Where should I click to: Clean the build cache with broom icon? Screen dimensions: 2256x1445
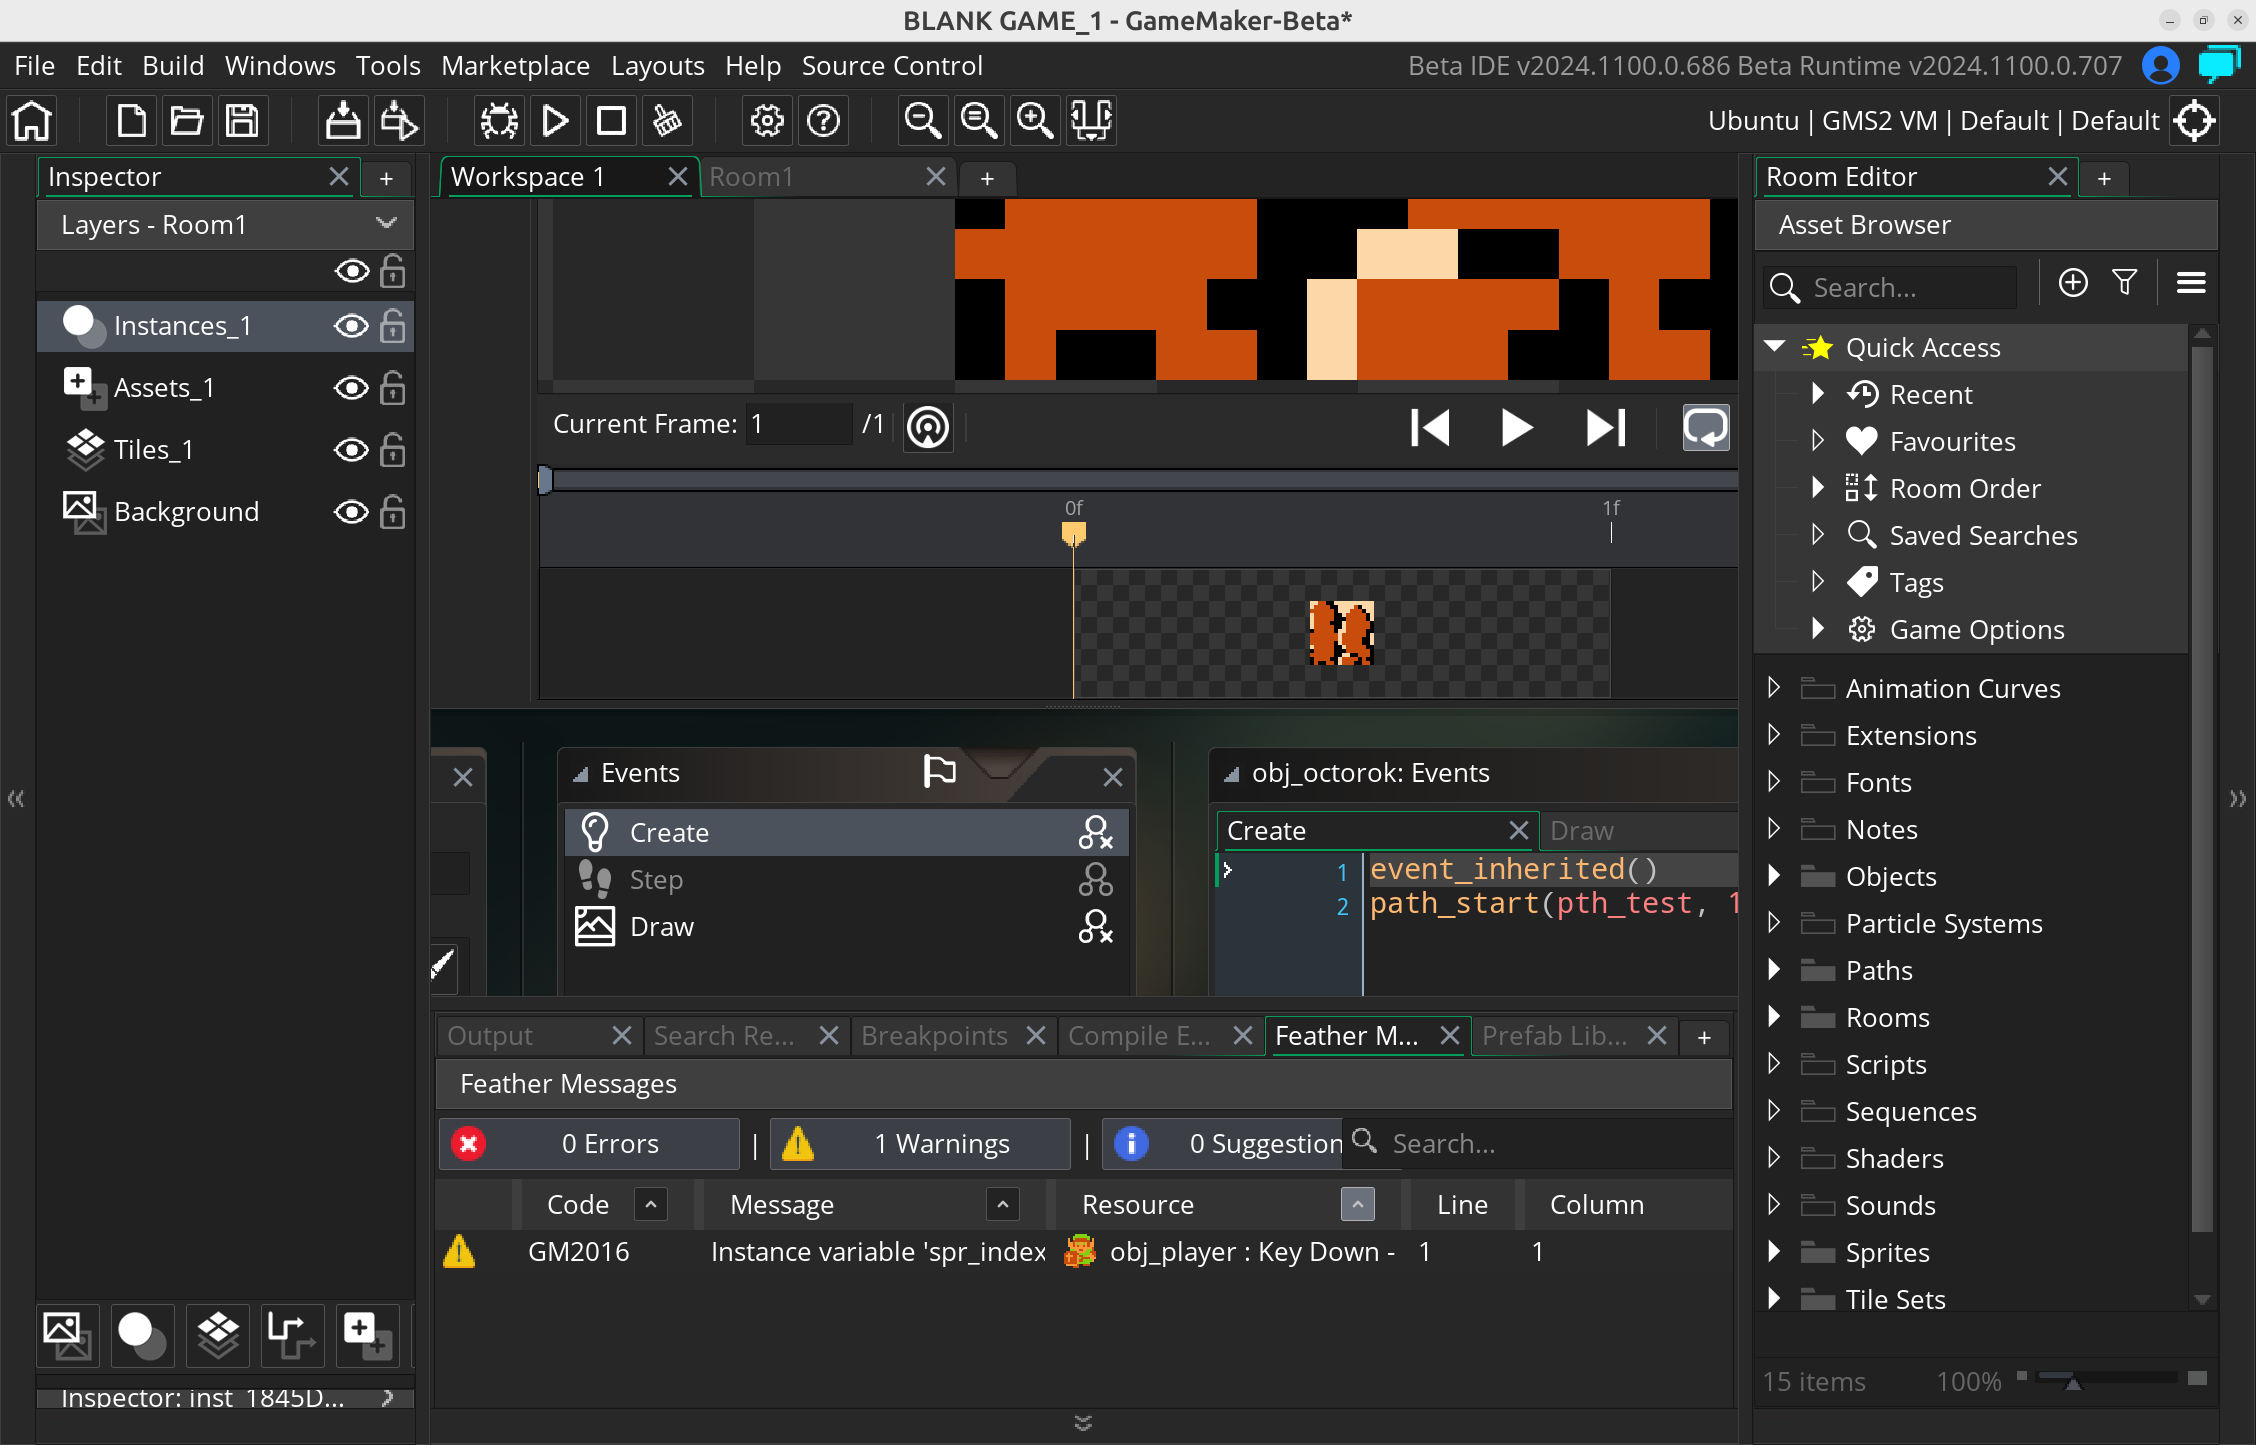tap(667, 121)
